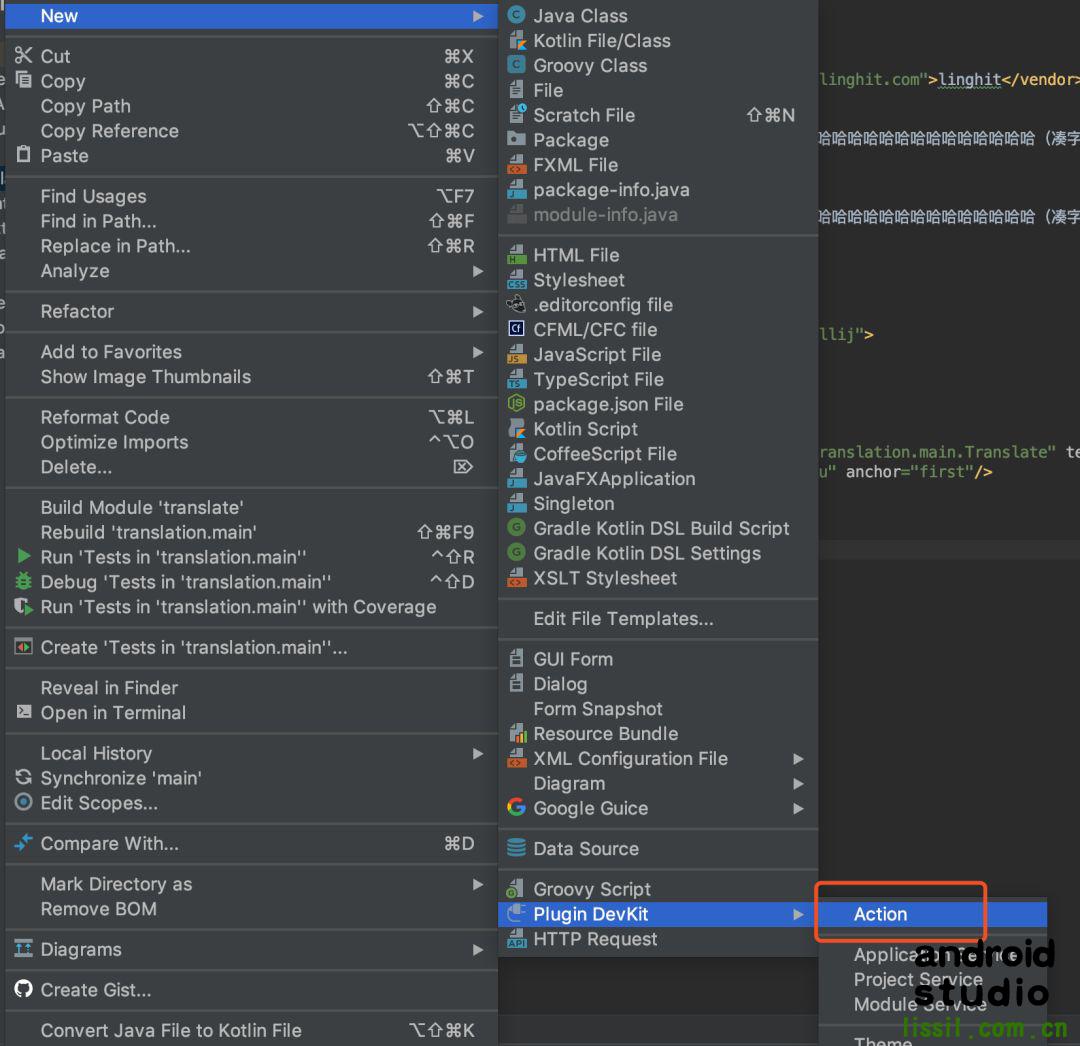Click the CoffeeScript File icon
This screenshot has height=1046, width=1080.
(x=516, y=453)
